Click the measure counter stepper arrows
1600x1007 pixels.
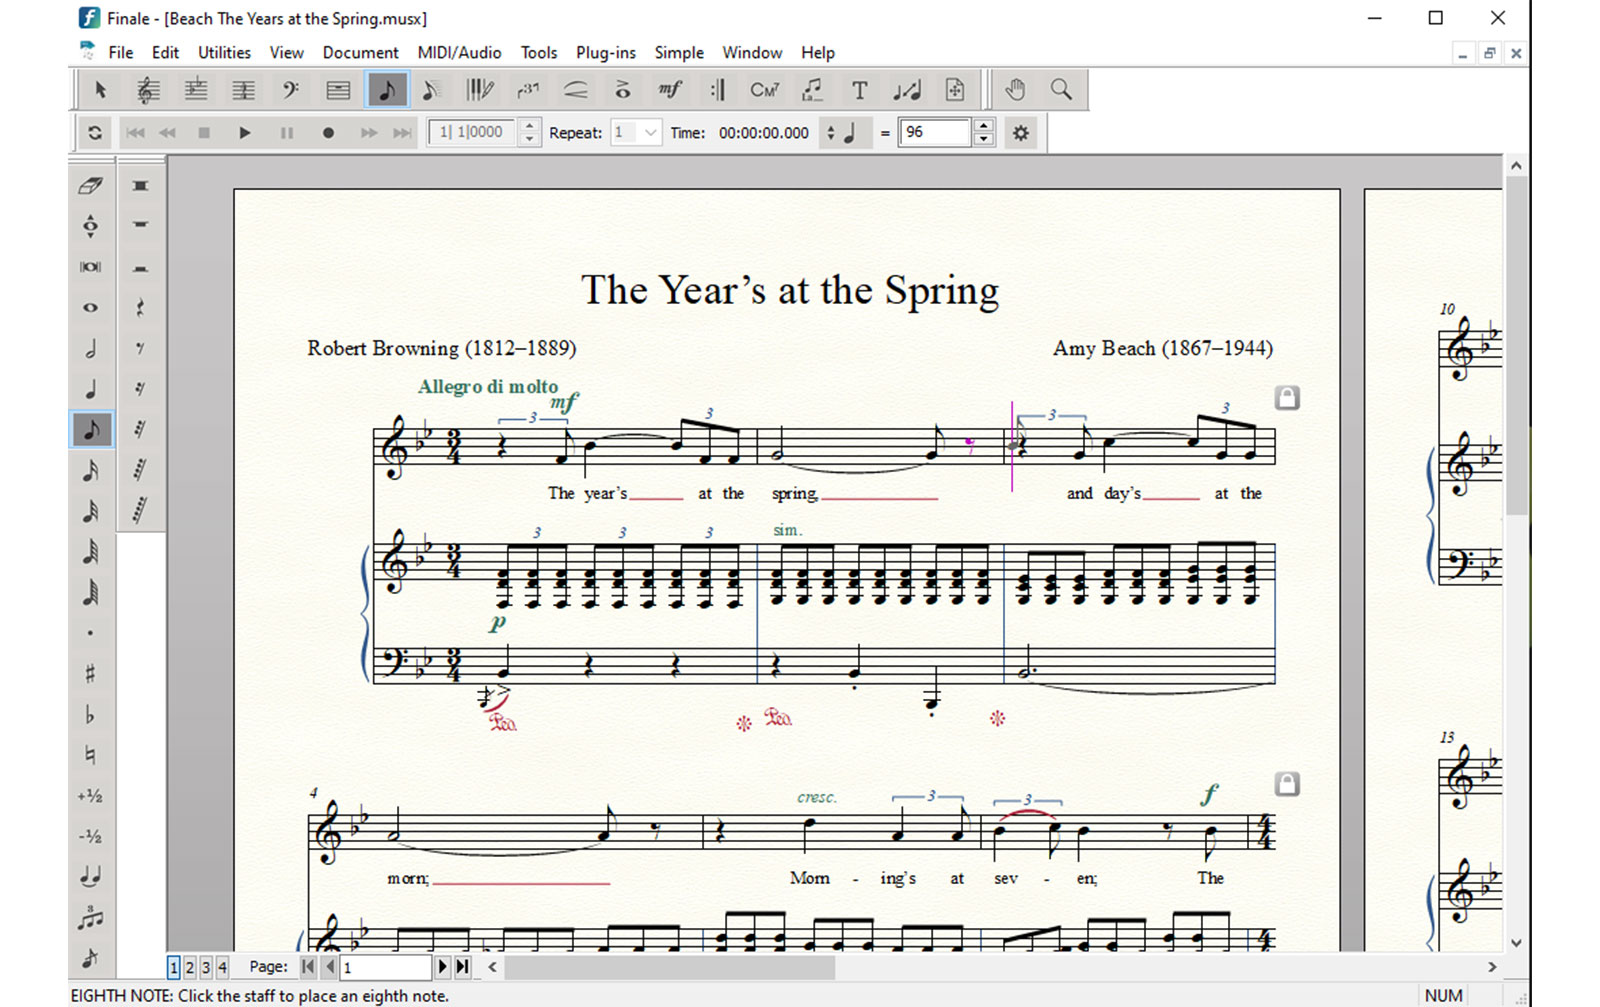(x=530, y=133)
